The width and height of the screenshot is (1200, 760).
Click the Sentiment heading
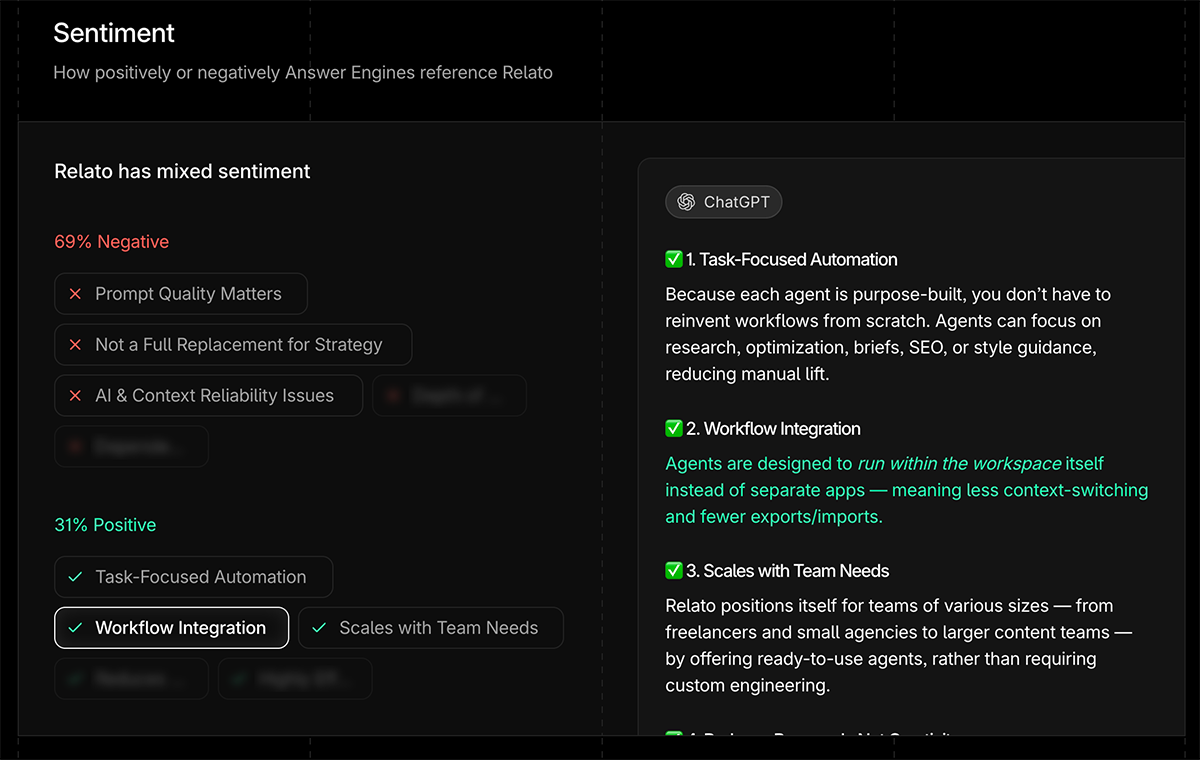(x=114, y=33)
